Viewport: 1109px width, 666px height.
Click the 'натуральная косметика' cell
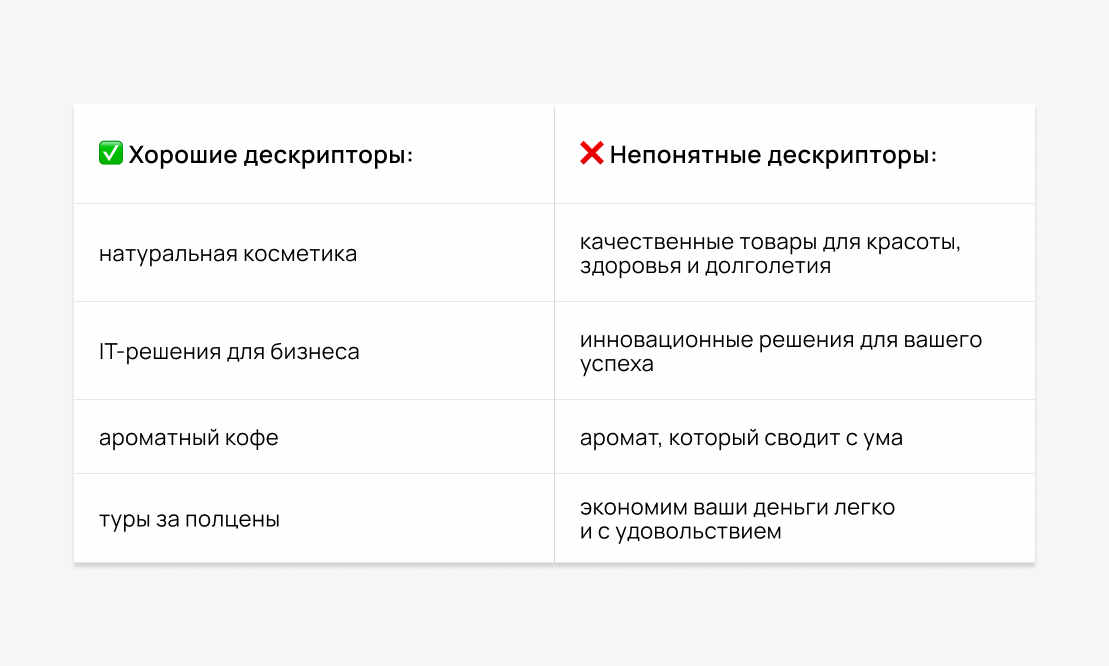tap(228, 254)
